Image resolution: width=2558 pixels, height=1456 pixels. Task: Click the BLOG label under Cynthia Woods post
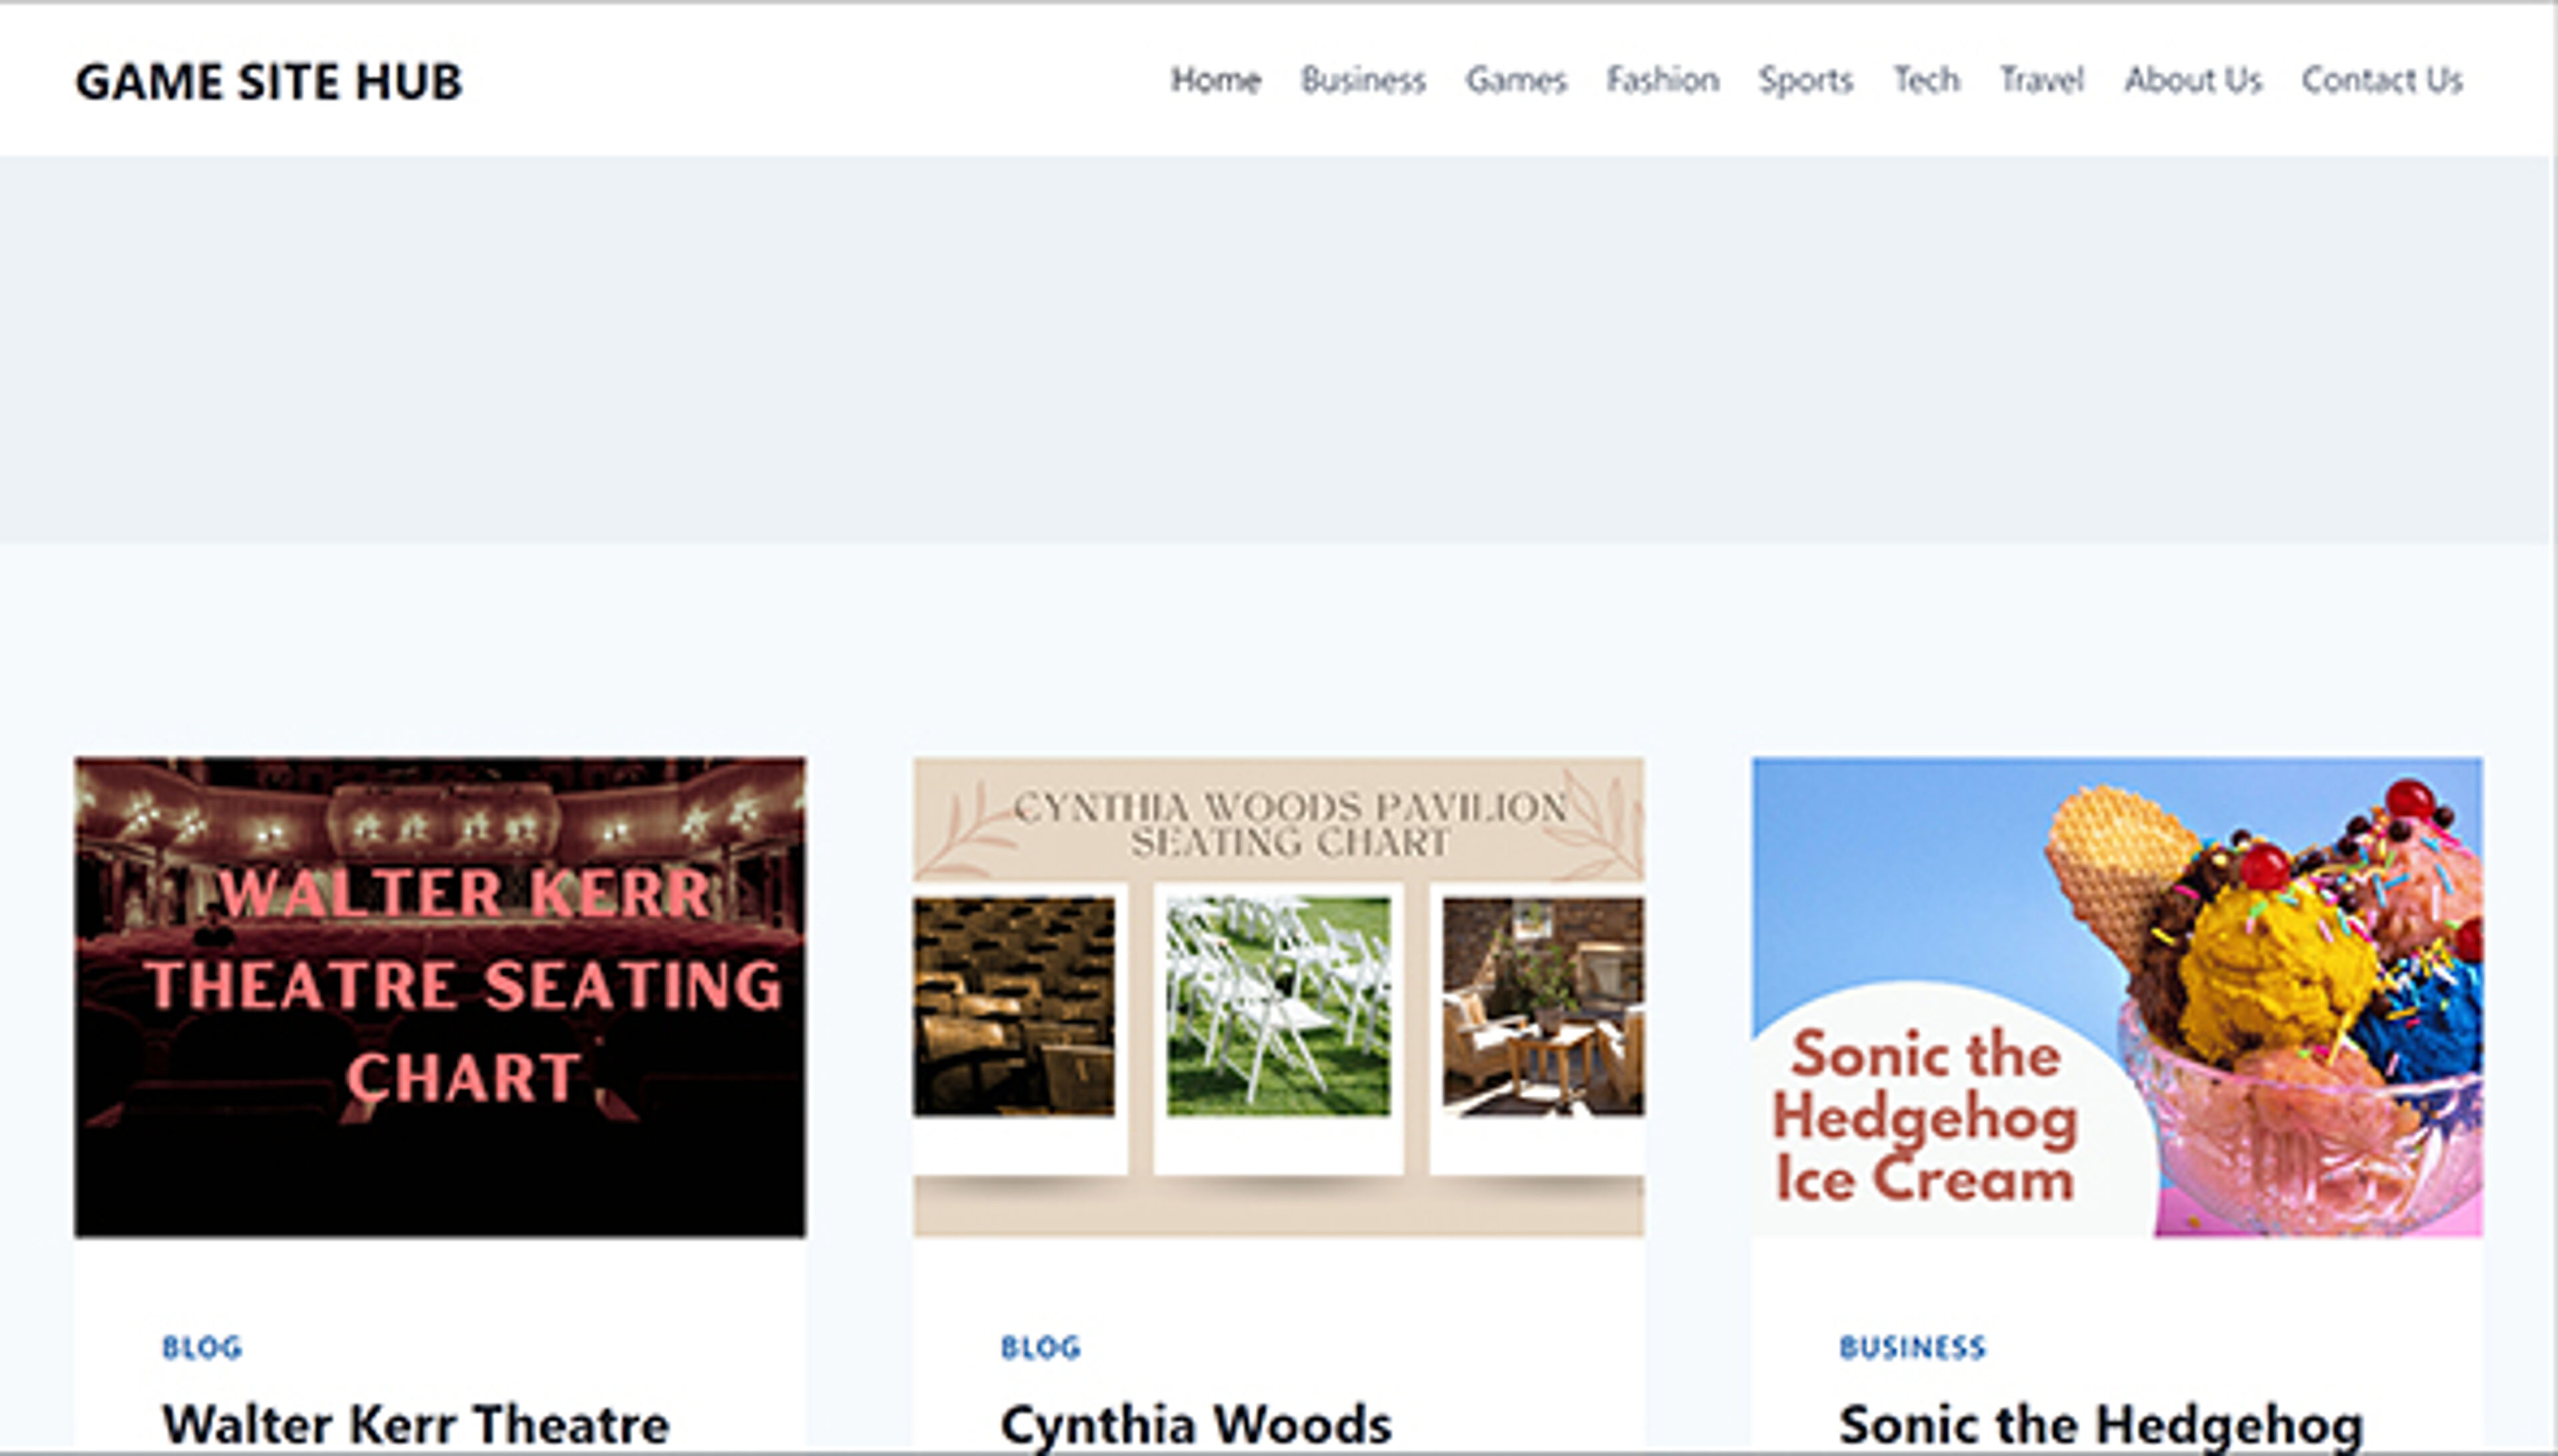(1040, 1347)
